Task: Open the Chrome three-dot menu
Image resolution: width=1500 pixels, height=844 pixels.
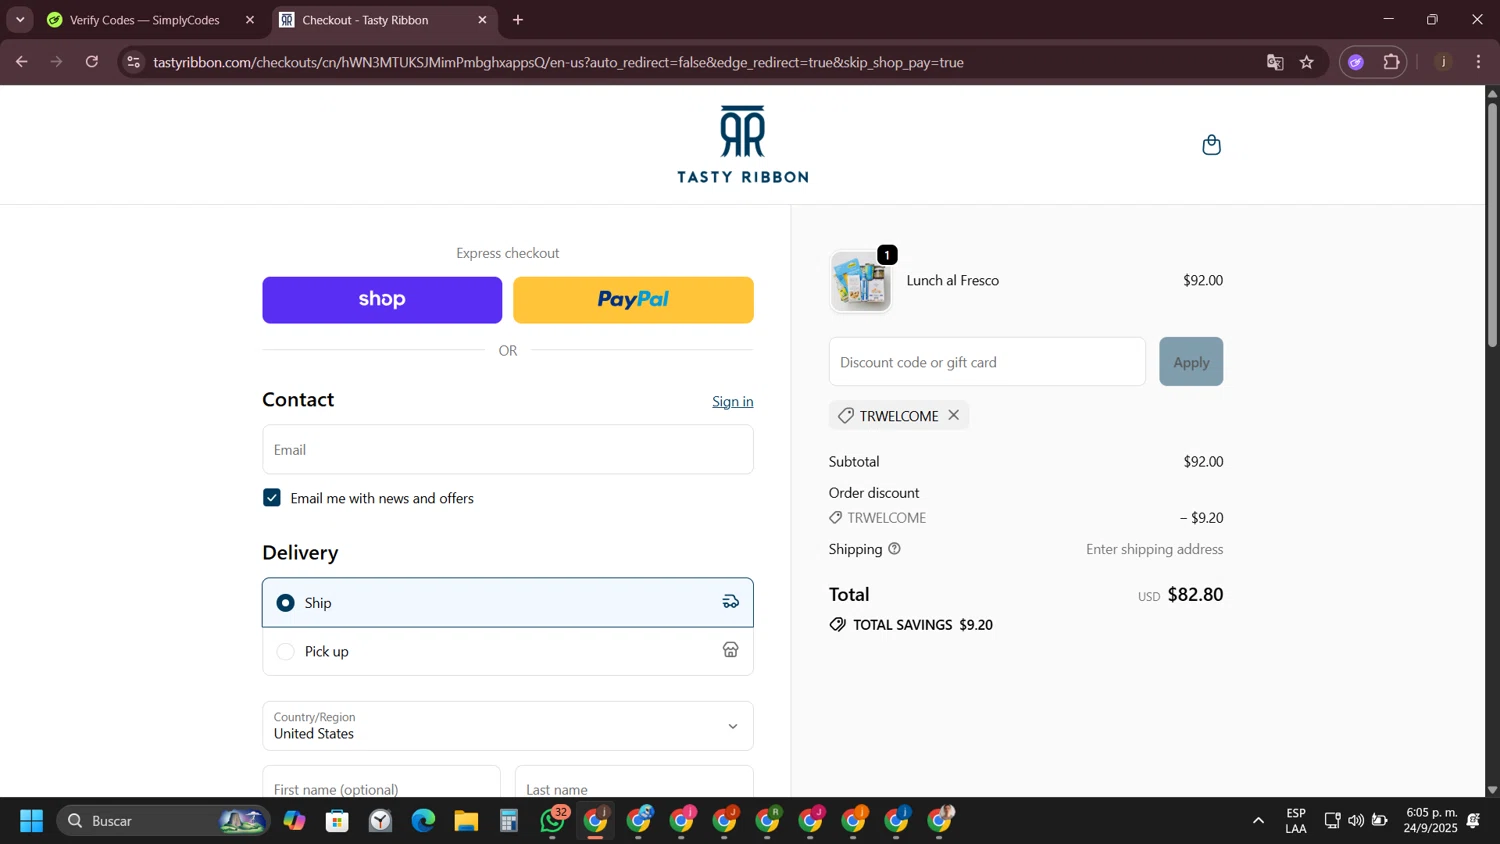Action: pos(1478,62)
